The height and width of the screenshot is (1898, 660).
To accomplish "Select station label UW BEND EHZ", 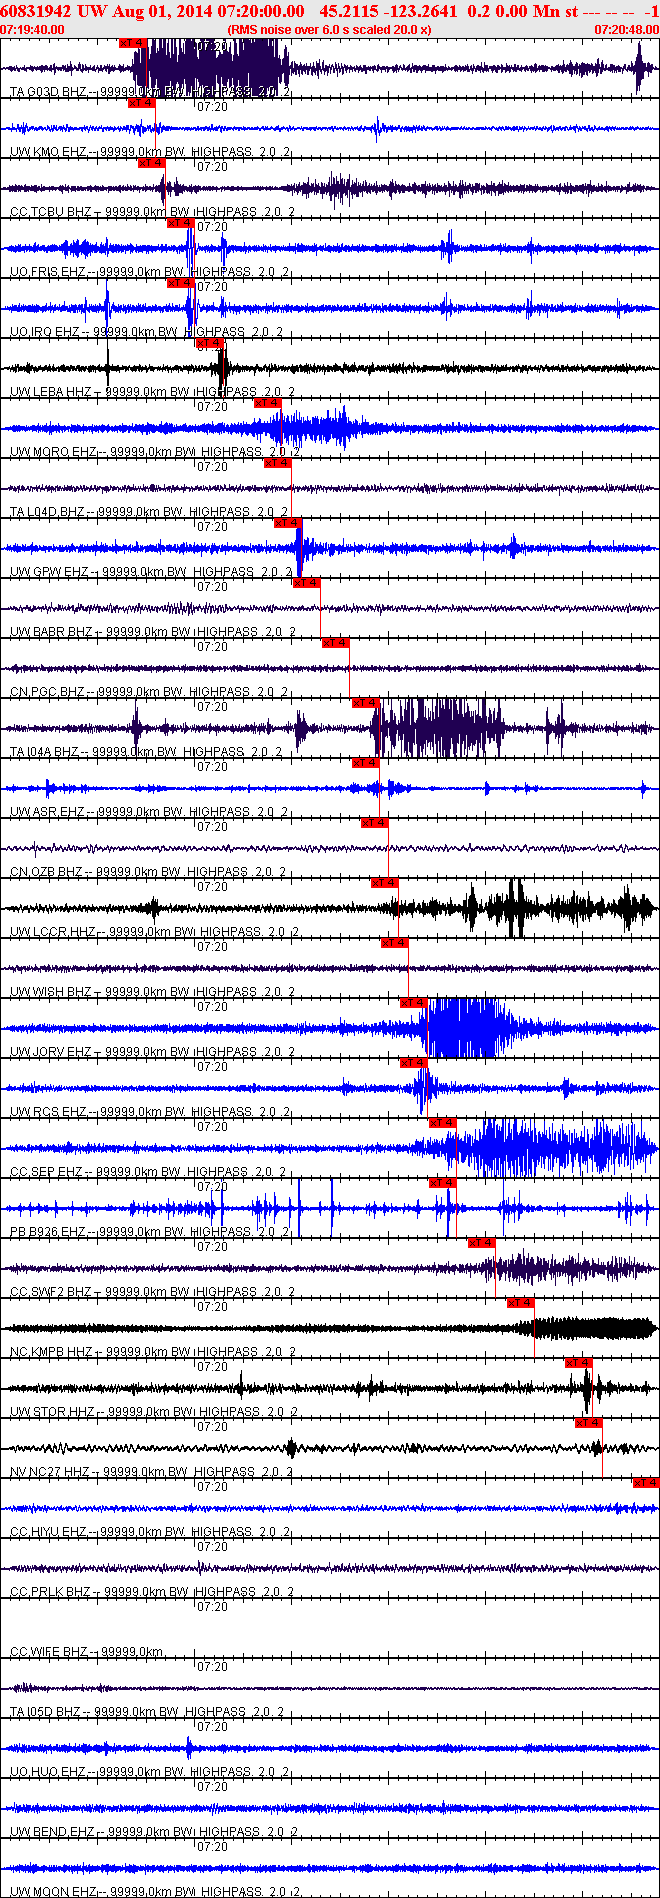I will pyautogui.click(x=53, y=1832).
